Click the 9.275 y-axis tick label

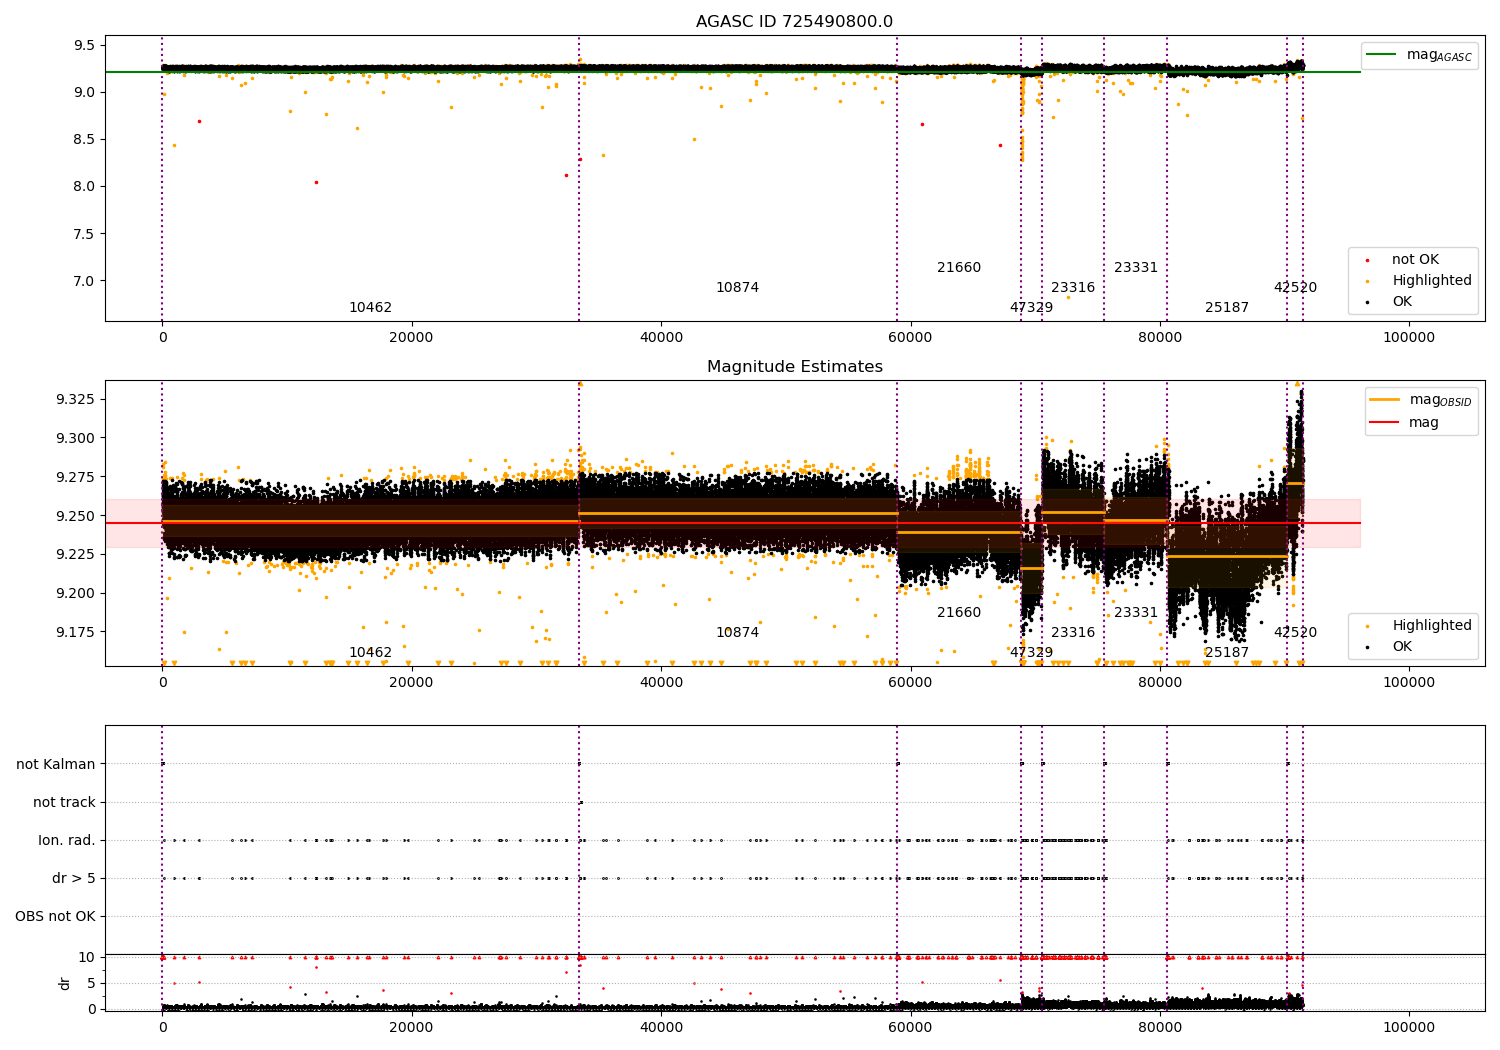[x=76, y=477]
